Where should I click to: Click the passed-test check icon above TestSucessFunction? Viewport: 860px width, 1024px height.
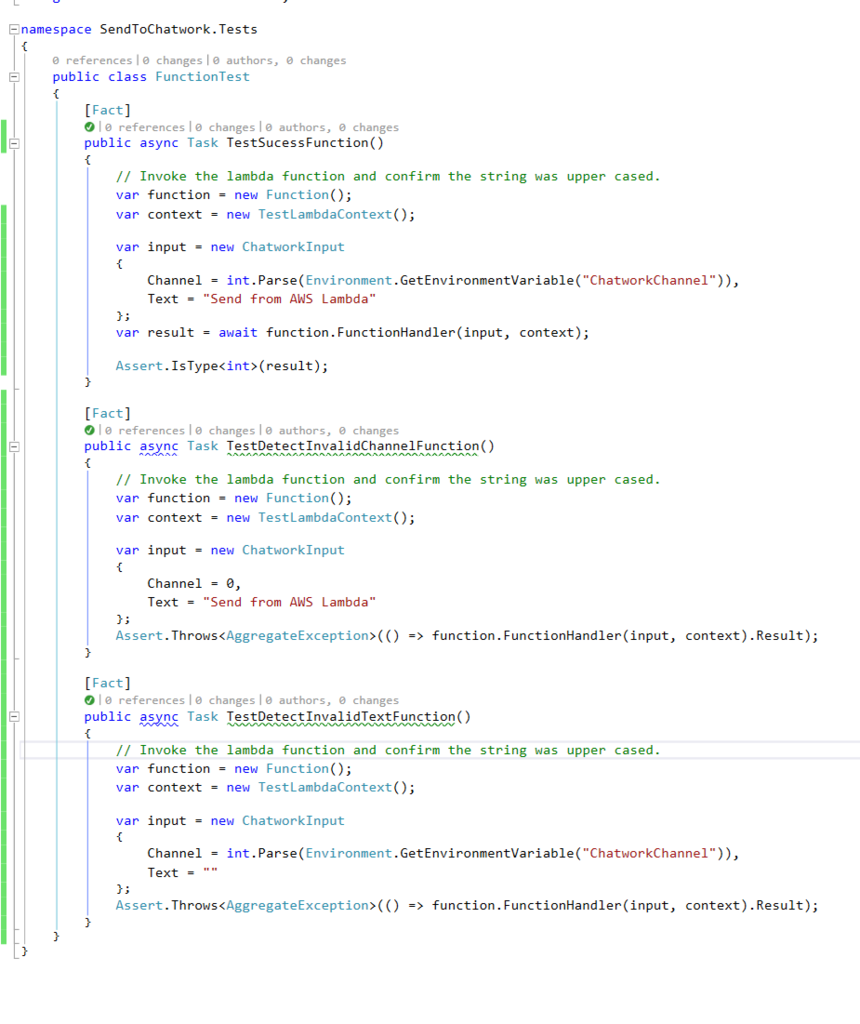(x=90, y=126)
